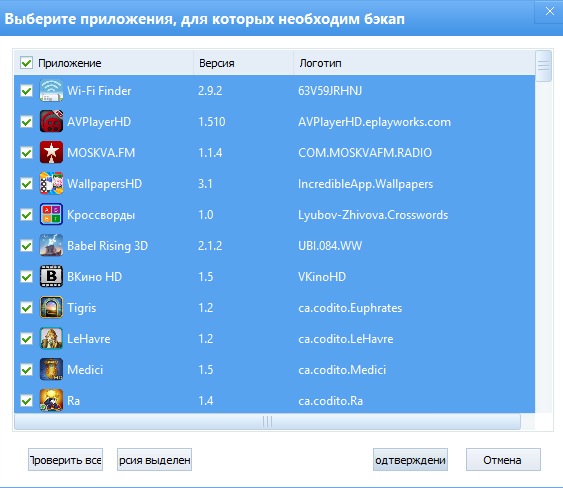Select the Medici app icon
Image resolution: width=563 pixels, height=488 pixels.
[x=51, y=370]
